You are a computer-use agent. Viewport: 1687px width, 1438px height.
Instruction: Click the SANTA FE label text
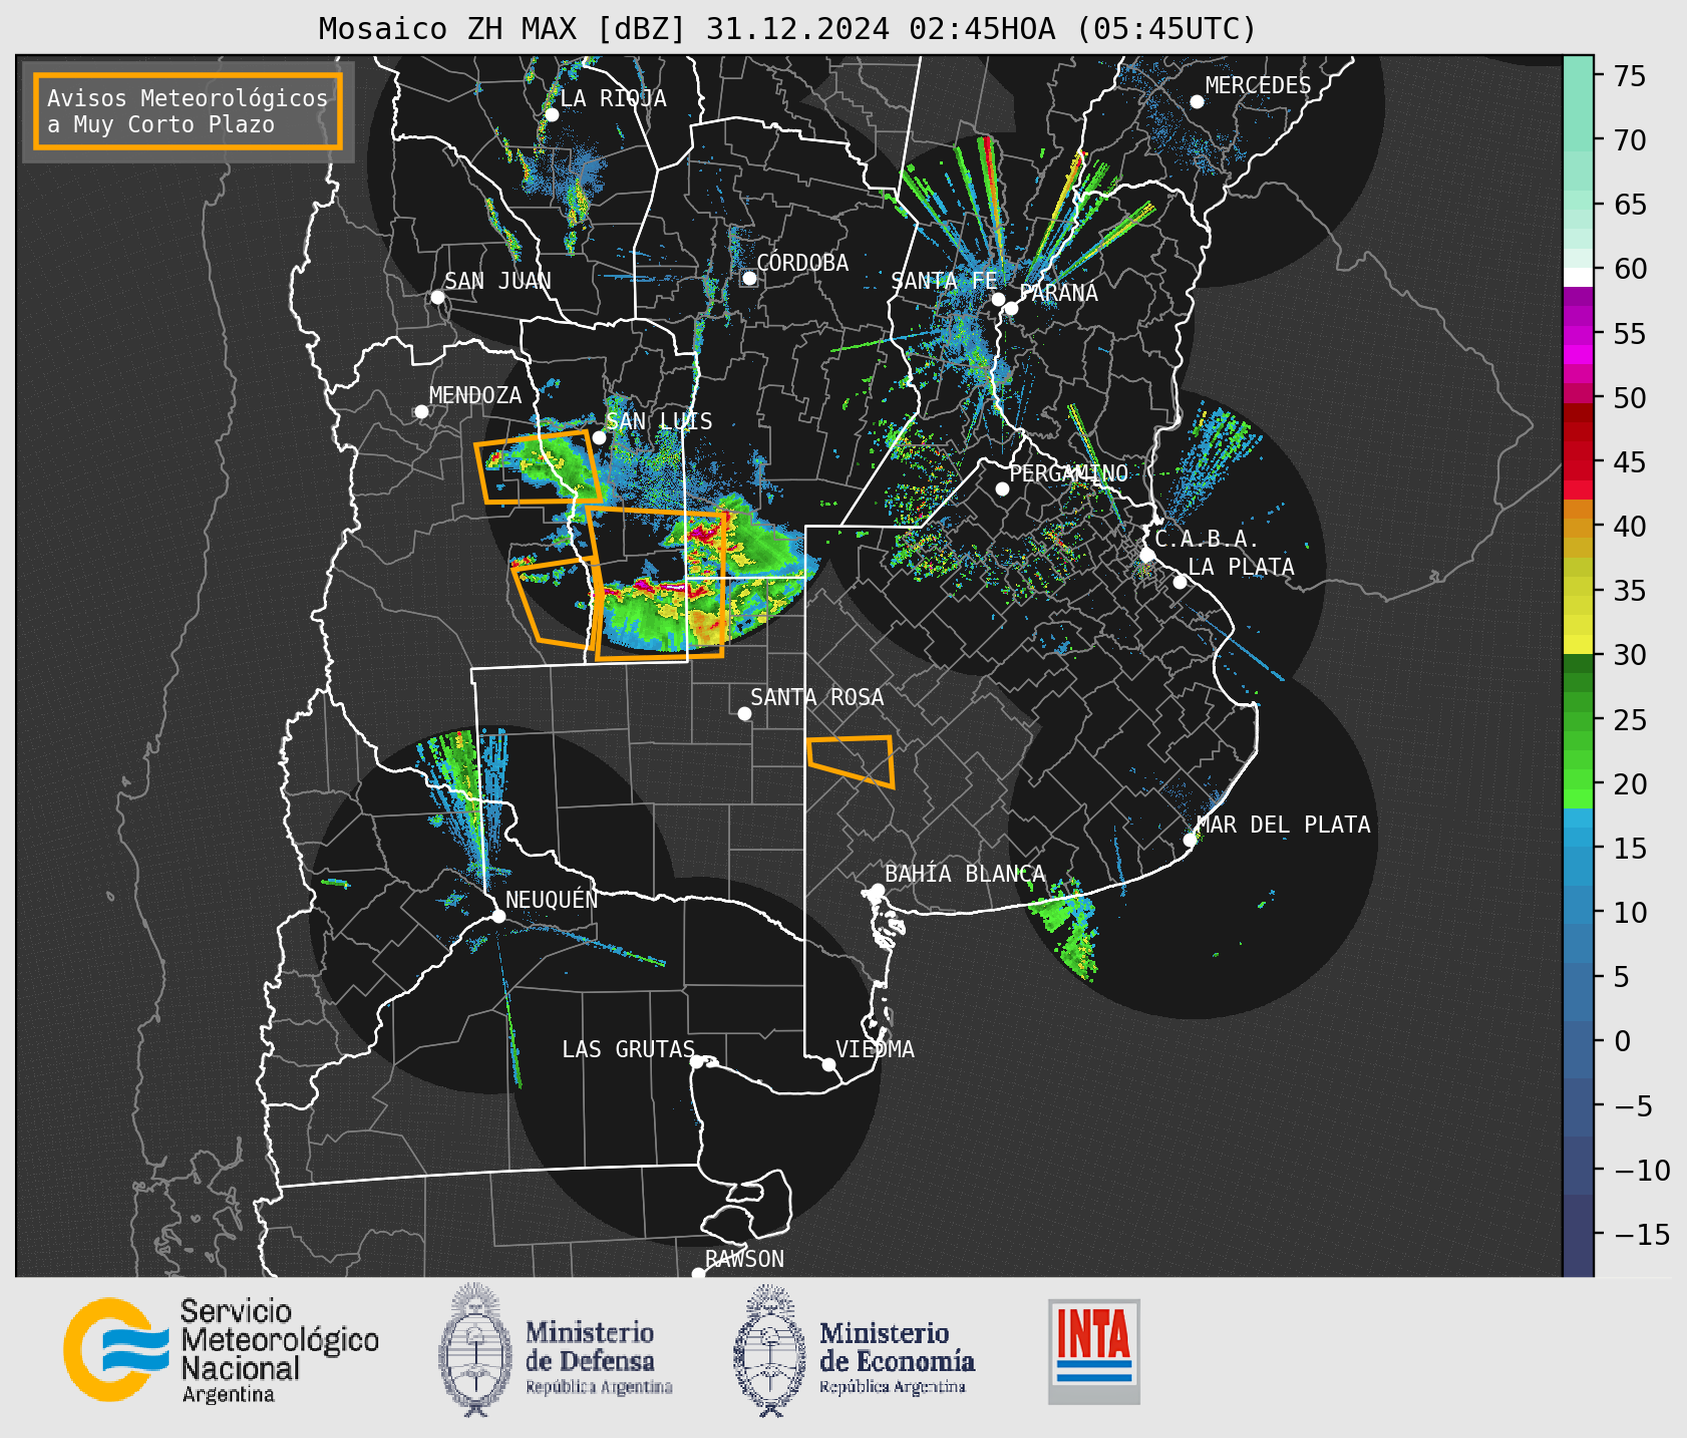pos(944,281)
